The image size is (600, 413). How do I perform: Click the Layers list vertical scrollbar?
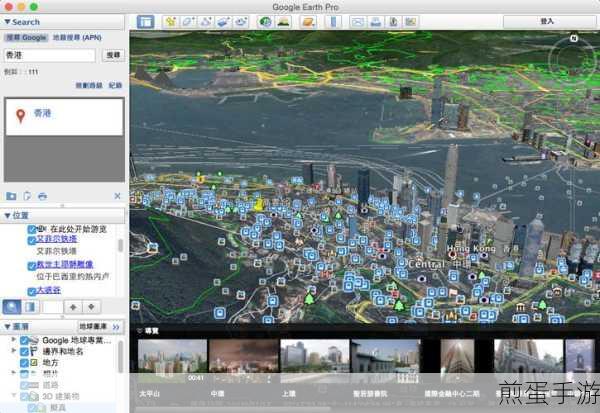120,356
